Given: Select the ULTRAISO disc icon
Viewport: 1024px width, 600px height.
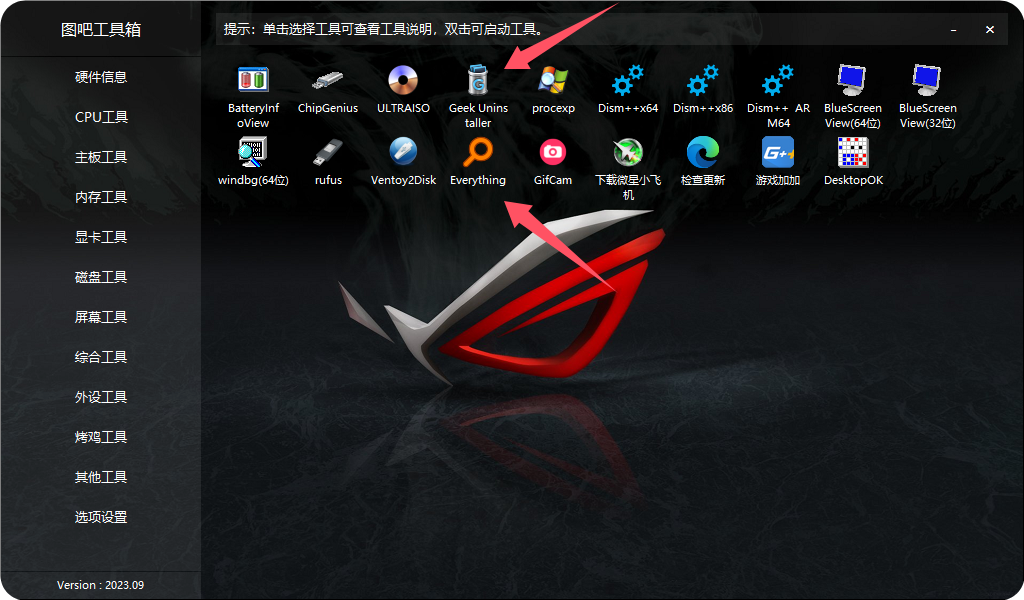Looking at the screenshot, I should 403,80.
